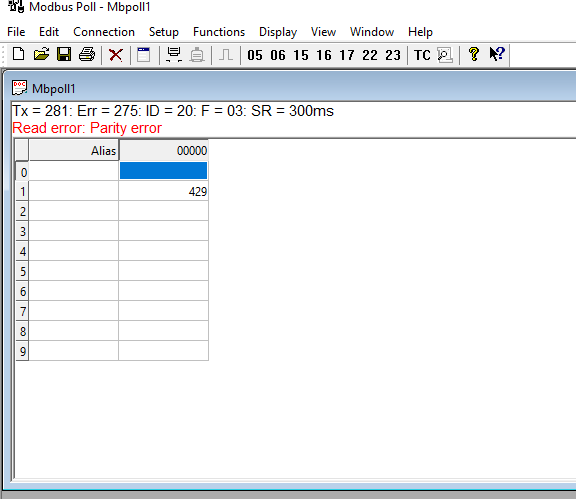Click the connect network icon
The width and height of the screenshot is (576, 499).
[x=174, y=55]
